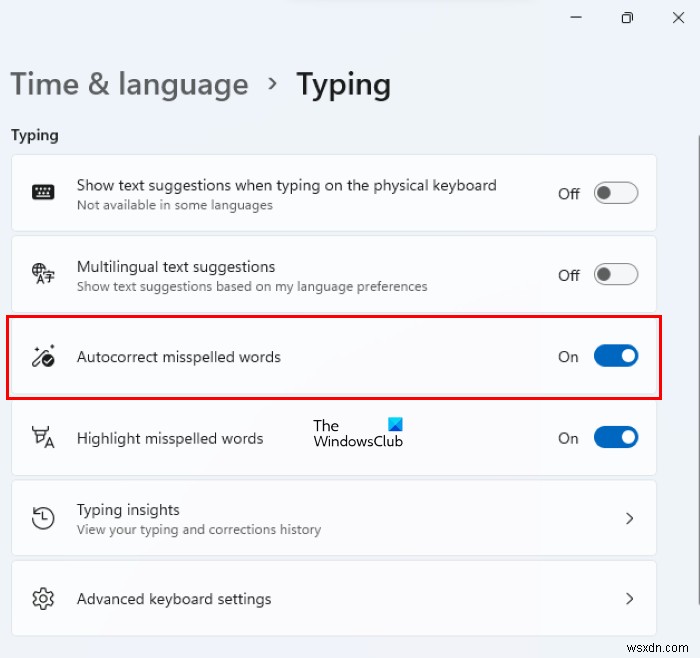Viewport: 700px width, 658px height.
Task: Click 'View your typing and corrections history'
Action: click(199, 529)
